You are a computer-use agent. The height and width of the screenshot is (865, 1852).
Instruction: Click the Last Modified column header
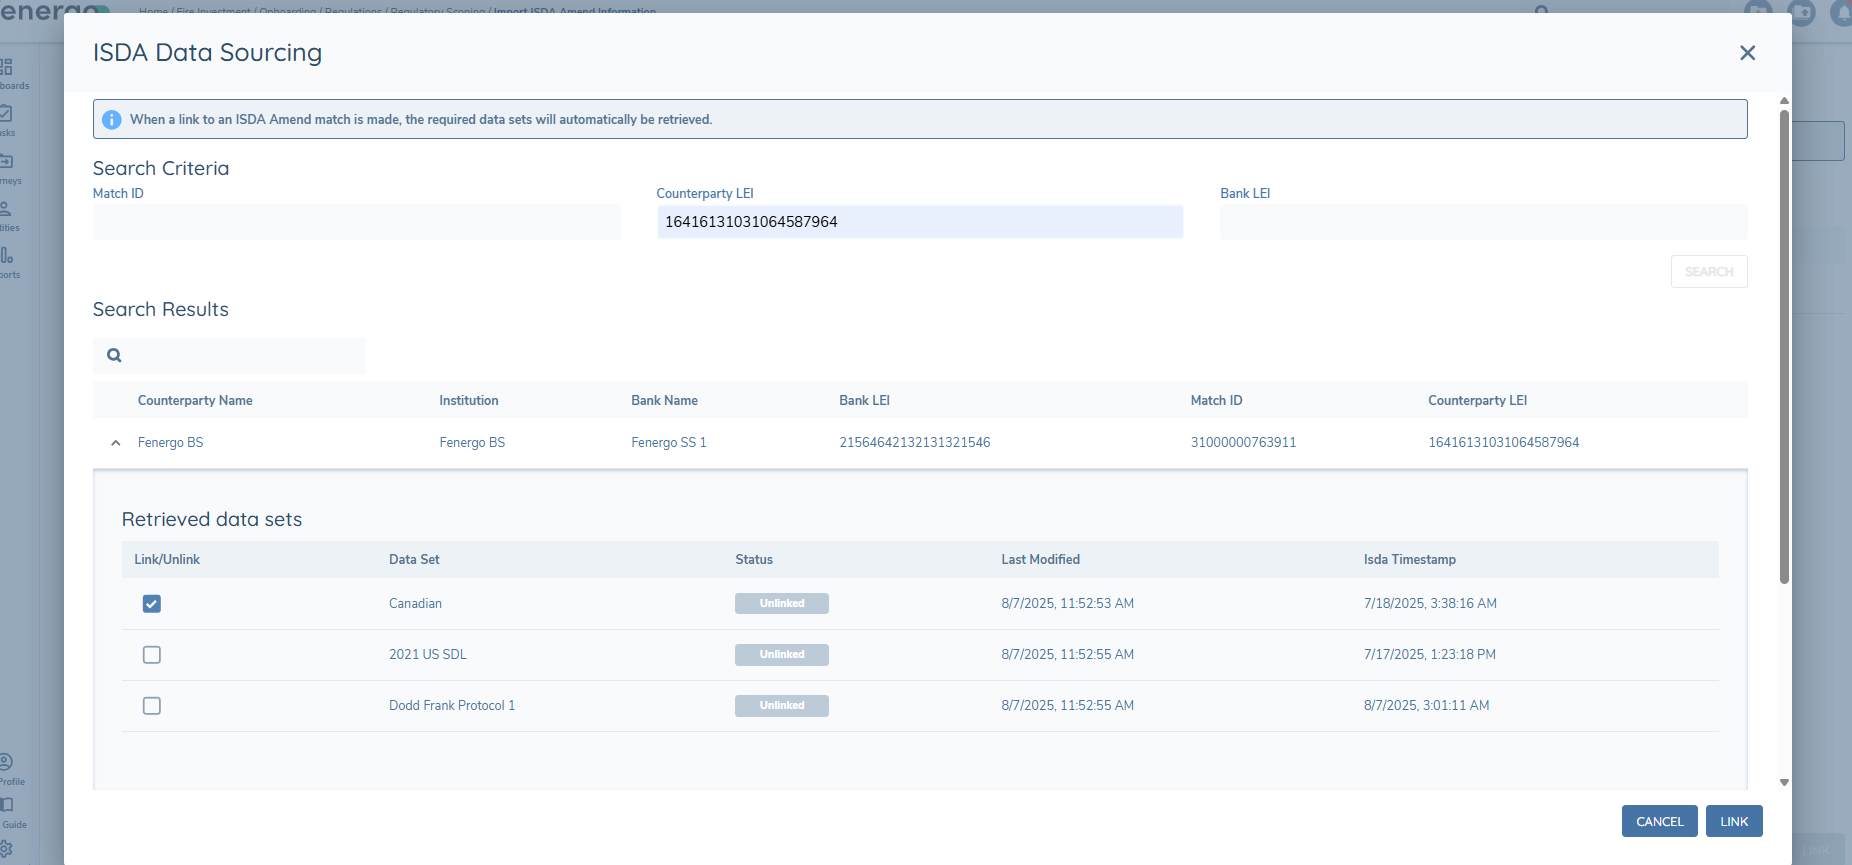point(1040,560)
